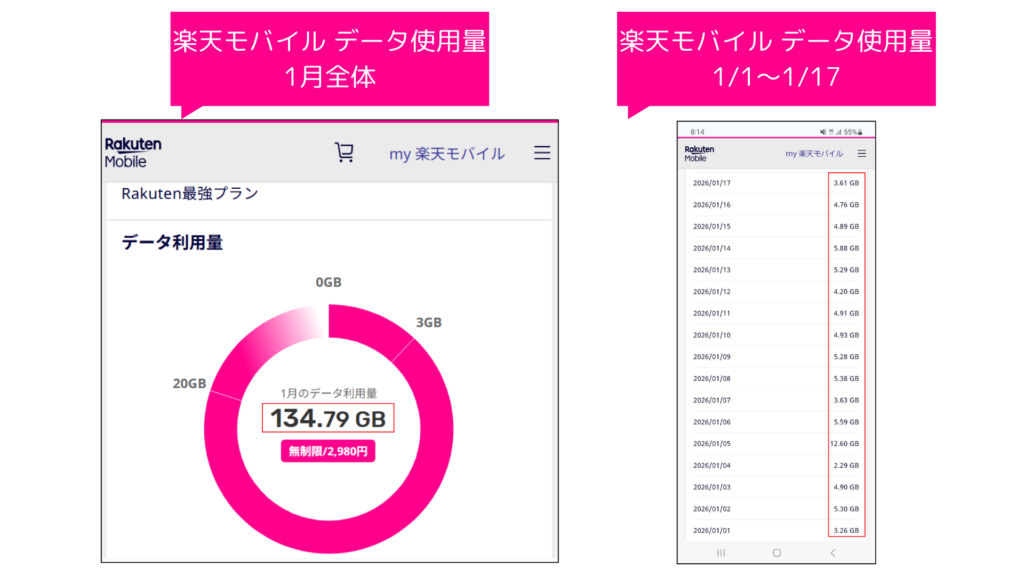Screen dimensions: 1024x576
Task: Tap Android home circle button
Action: tap(777, 552)
